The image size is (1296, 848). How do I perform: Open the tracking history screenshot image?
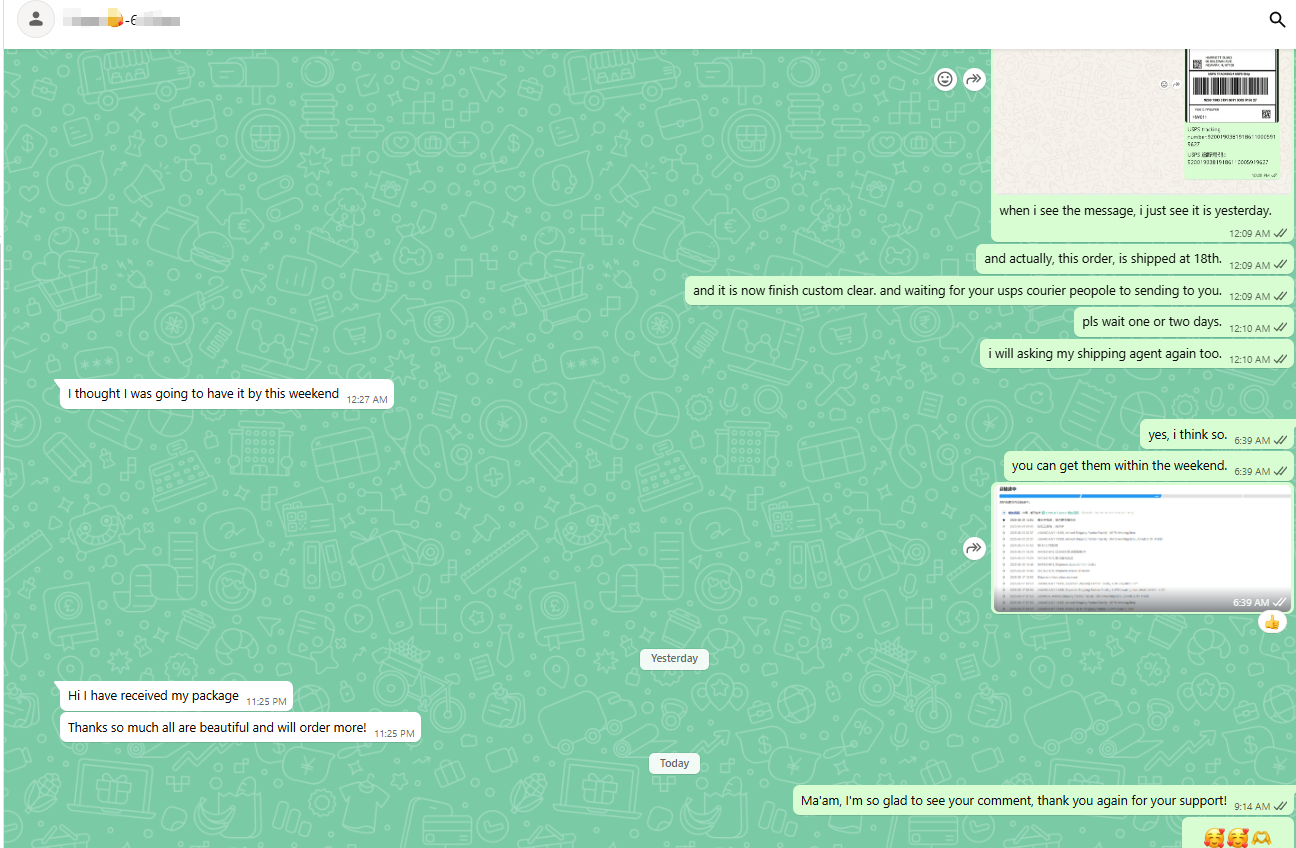click(x=1143, y=547)
